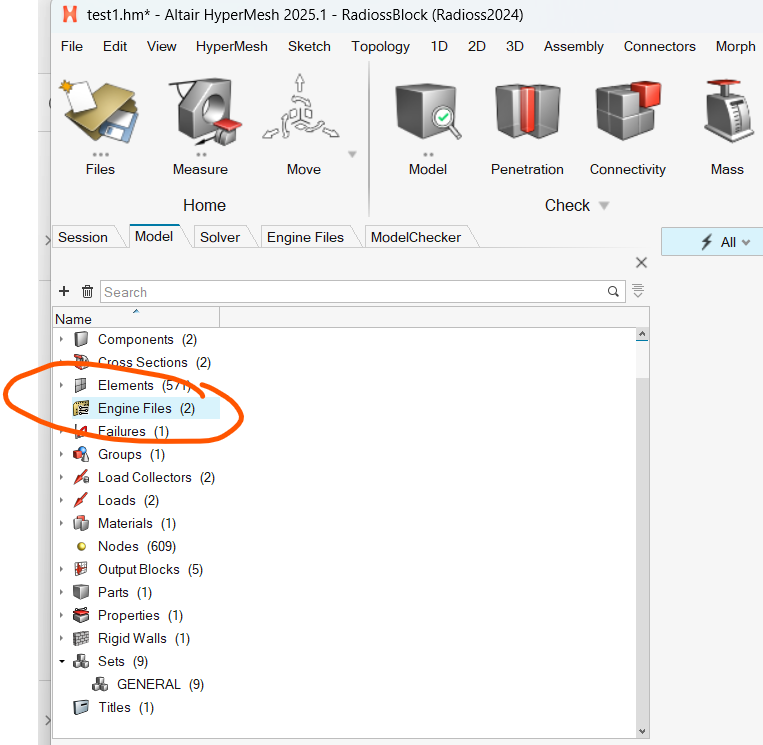Expand the Components tree node
The height and width of the screenshot is (745, 763).
tap(61, 339)
